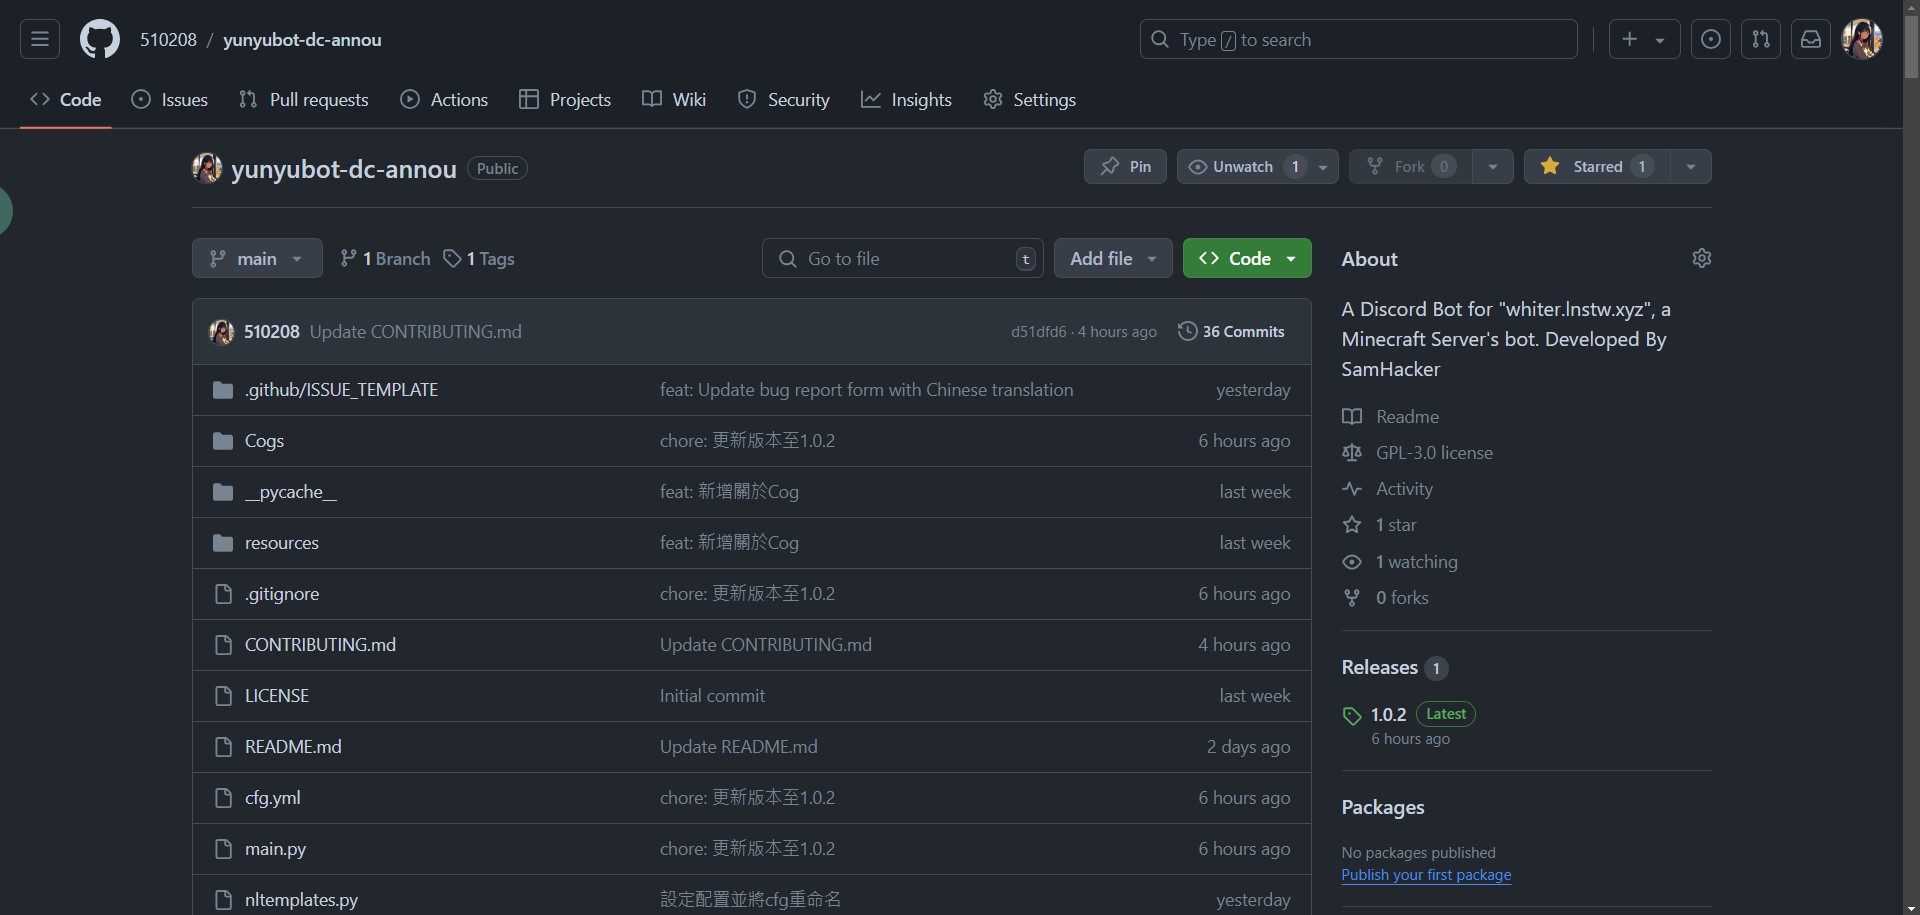
Task: Switch to the Issues tab
Action: click(170, 100)
